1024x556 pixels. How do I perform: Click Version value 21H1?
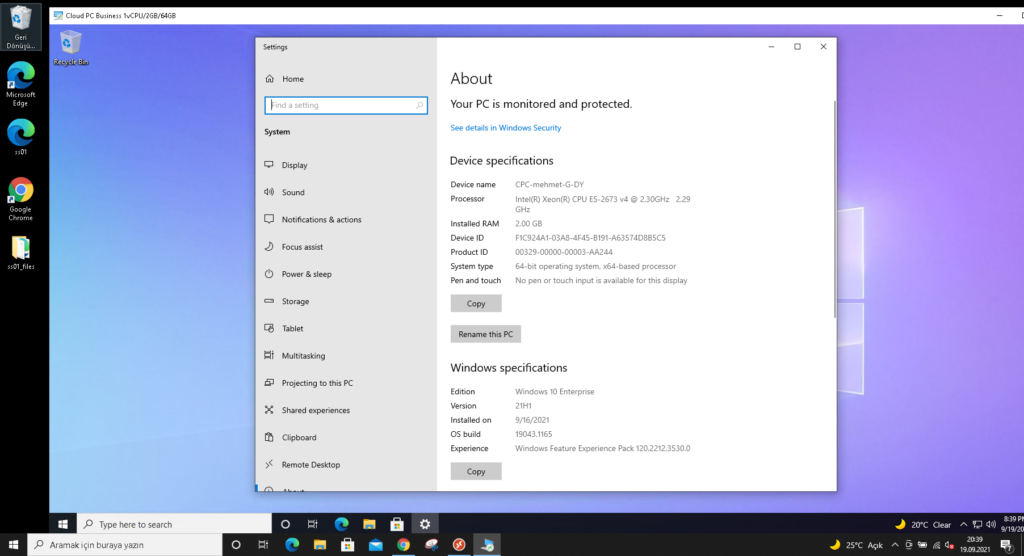[x=523, y=406]
